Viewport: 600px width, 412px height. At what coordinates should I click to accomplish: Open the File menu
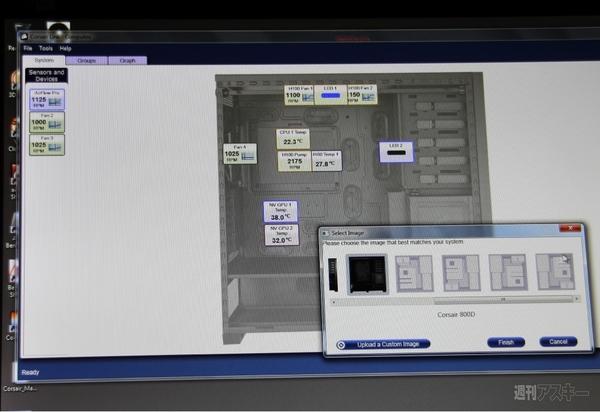point(28,48)
